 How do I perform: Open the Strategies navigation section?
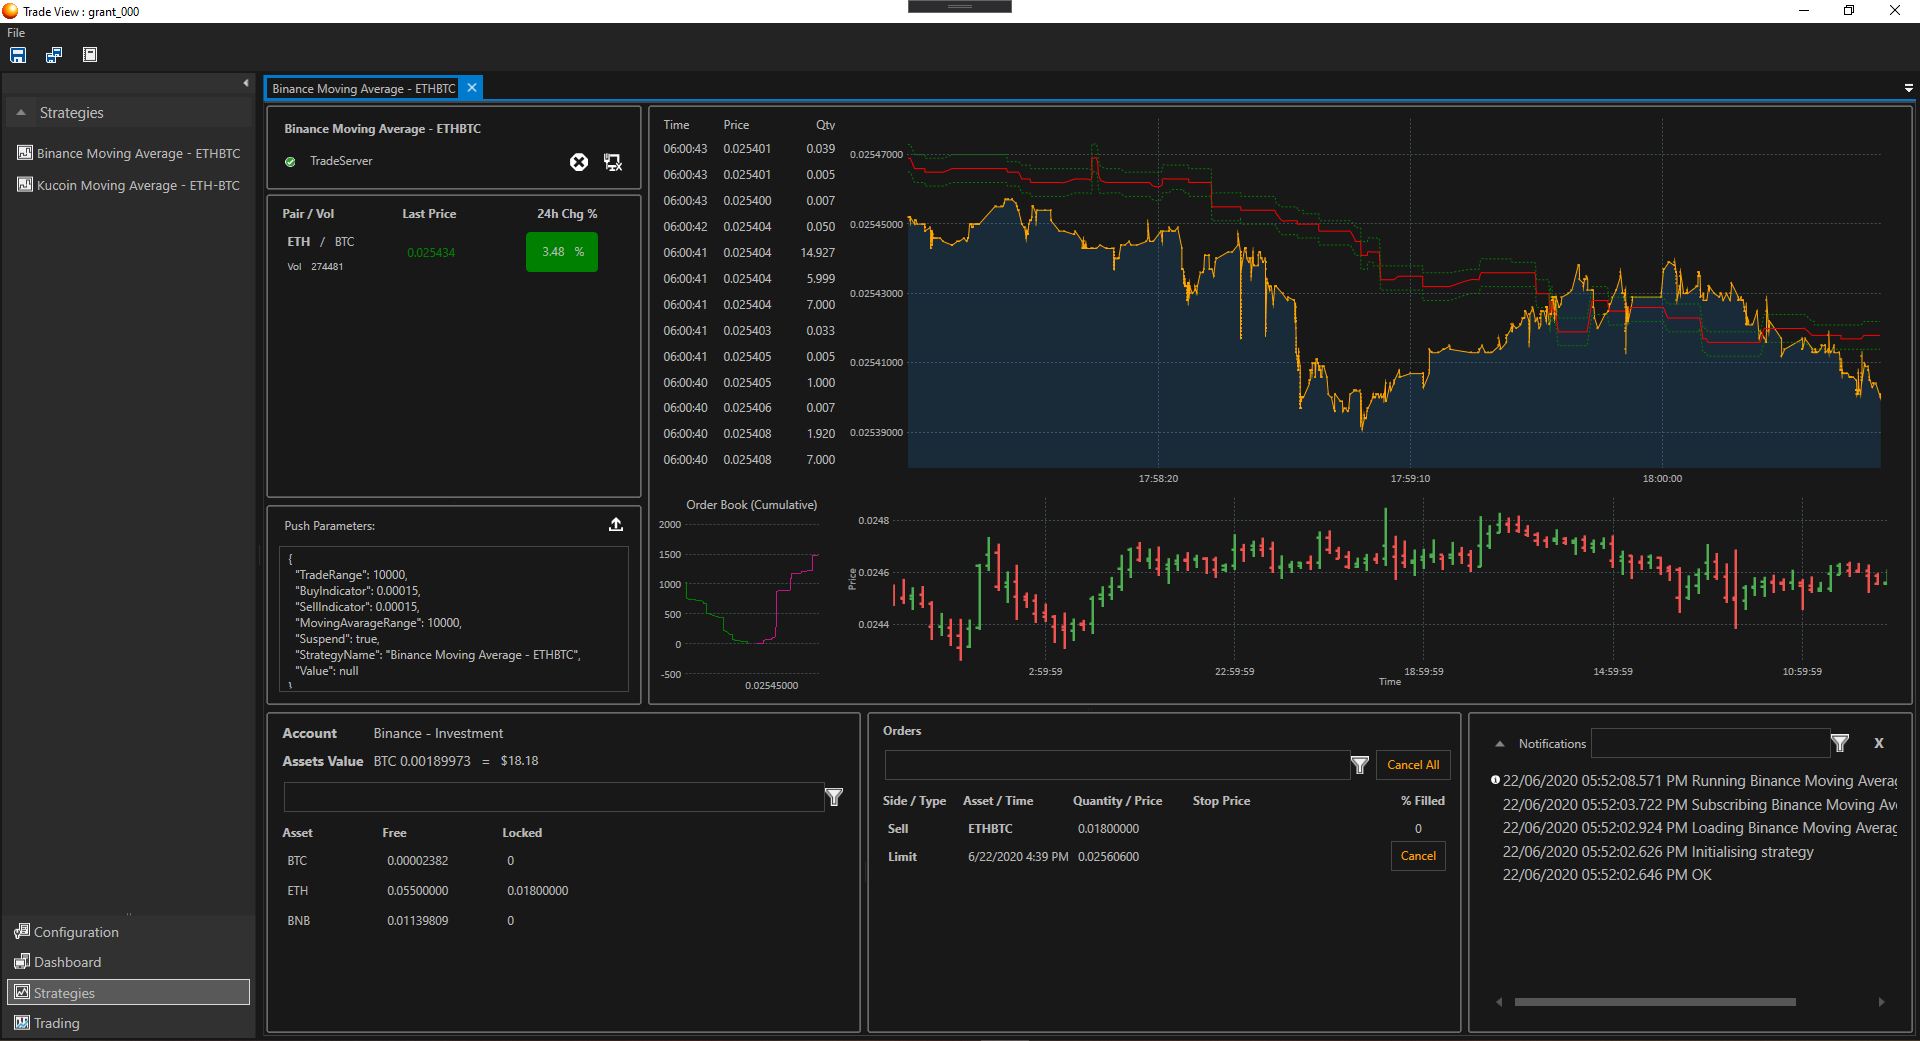point(128,992)
